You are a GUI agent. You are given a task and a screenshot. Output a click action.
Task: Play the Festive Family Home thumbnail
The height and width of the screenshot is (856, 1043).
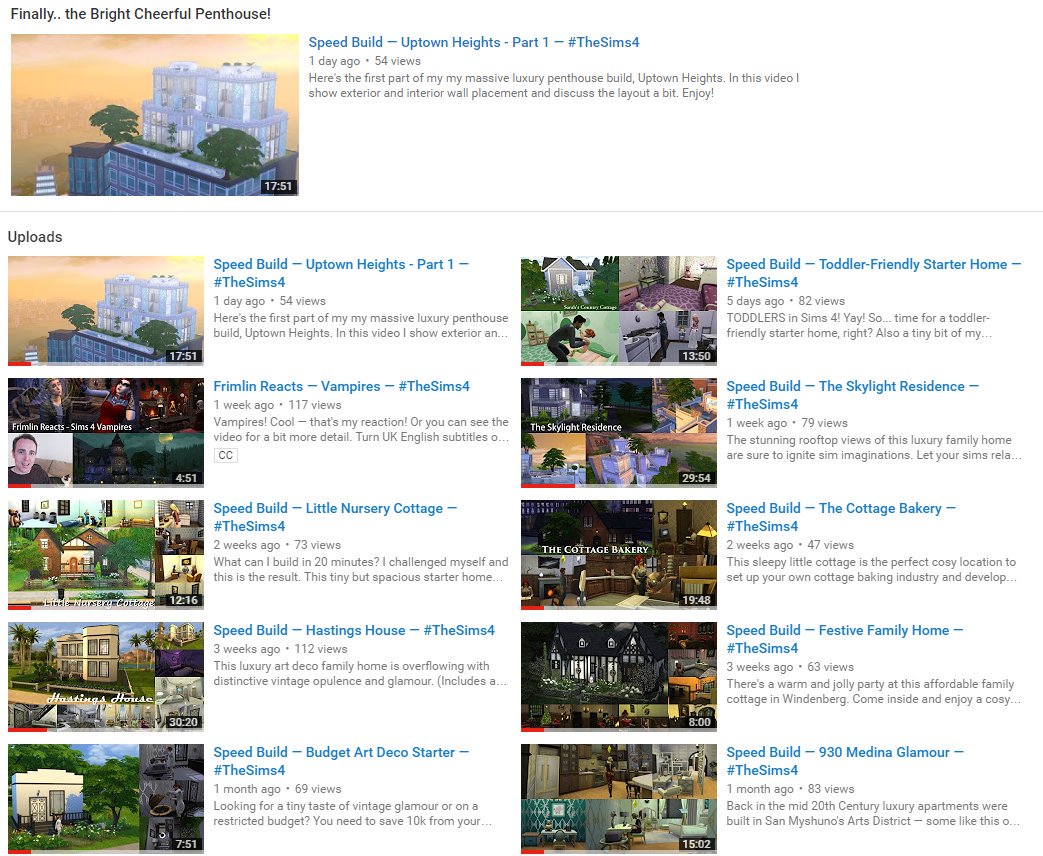click(619, 676)
